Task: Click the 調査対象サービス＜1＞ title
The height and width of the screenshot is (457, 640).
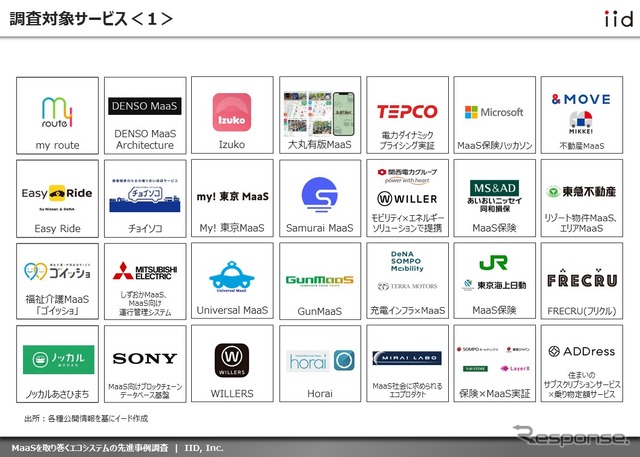Action: (x=91, y=19)
